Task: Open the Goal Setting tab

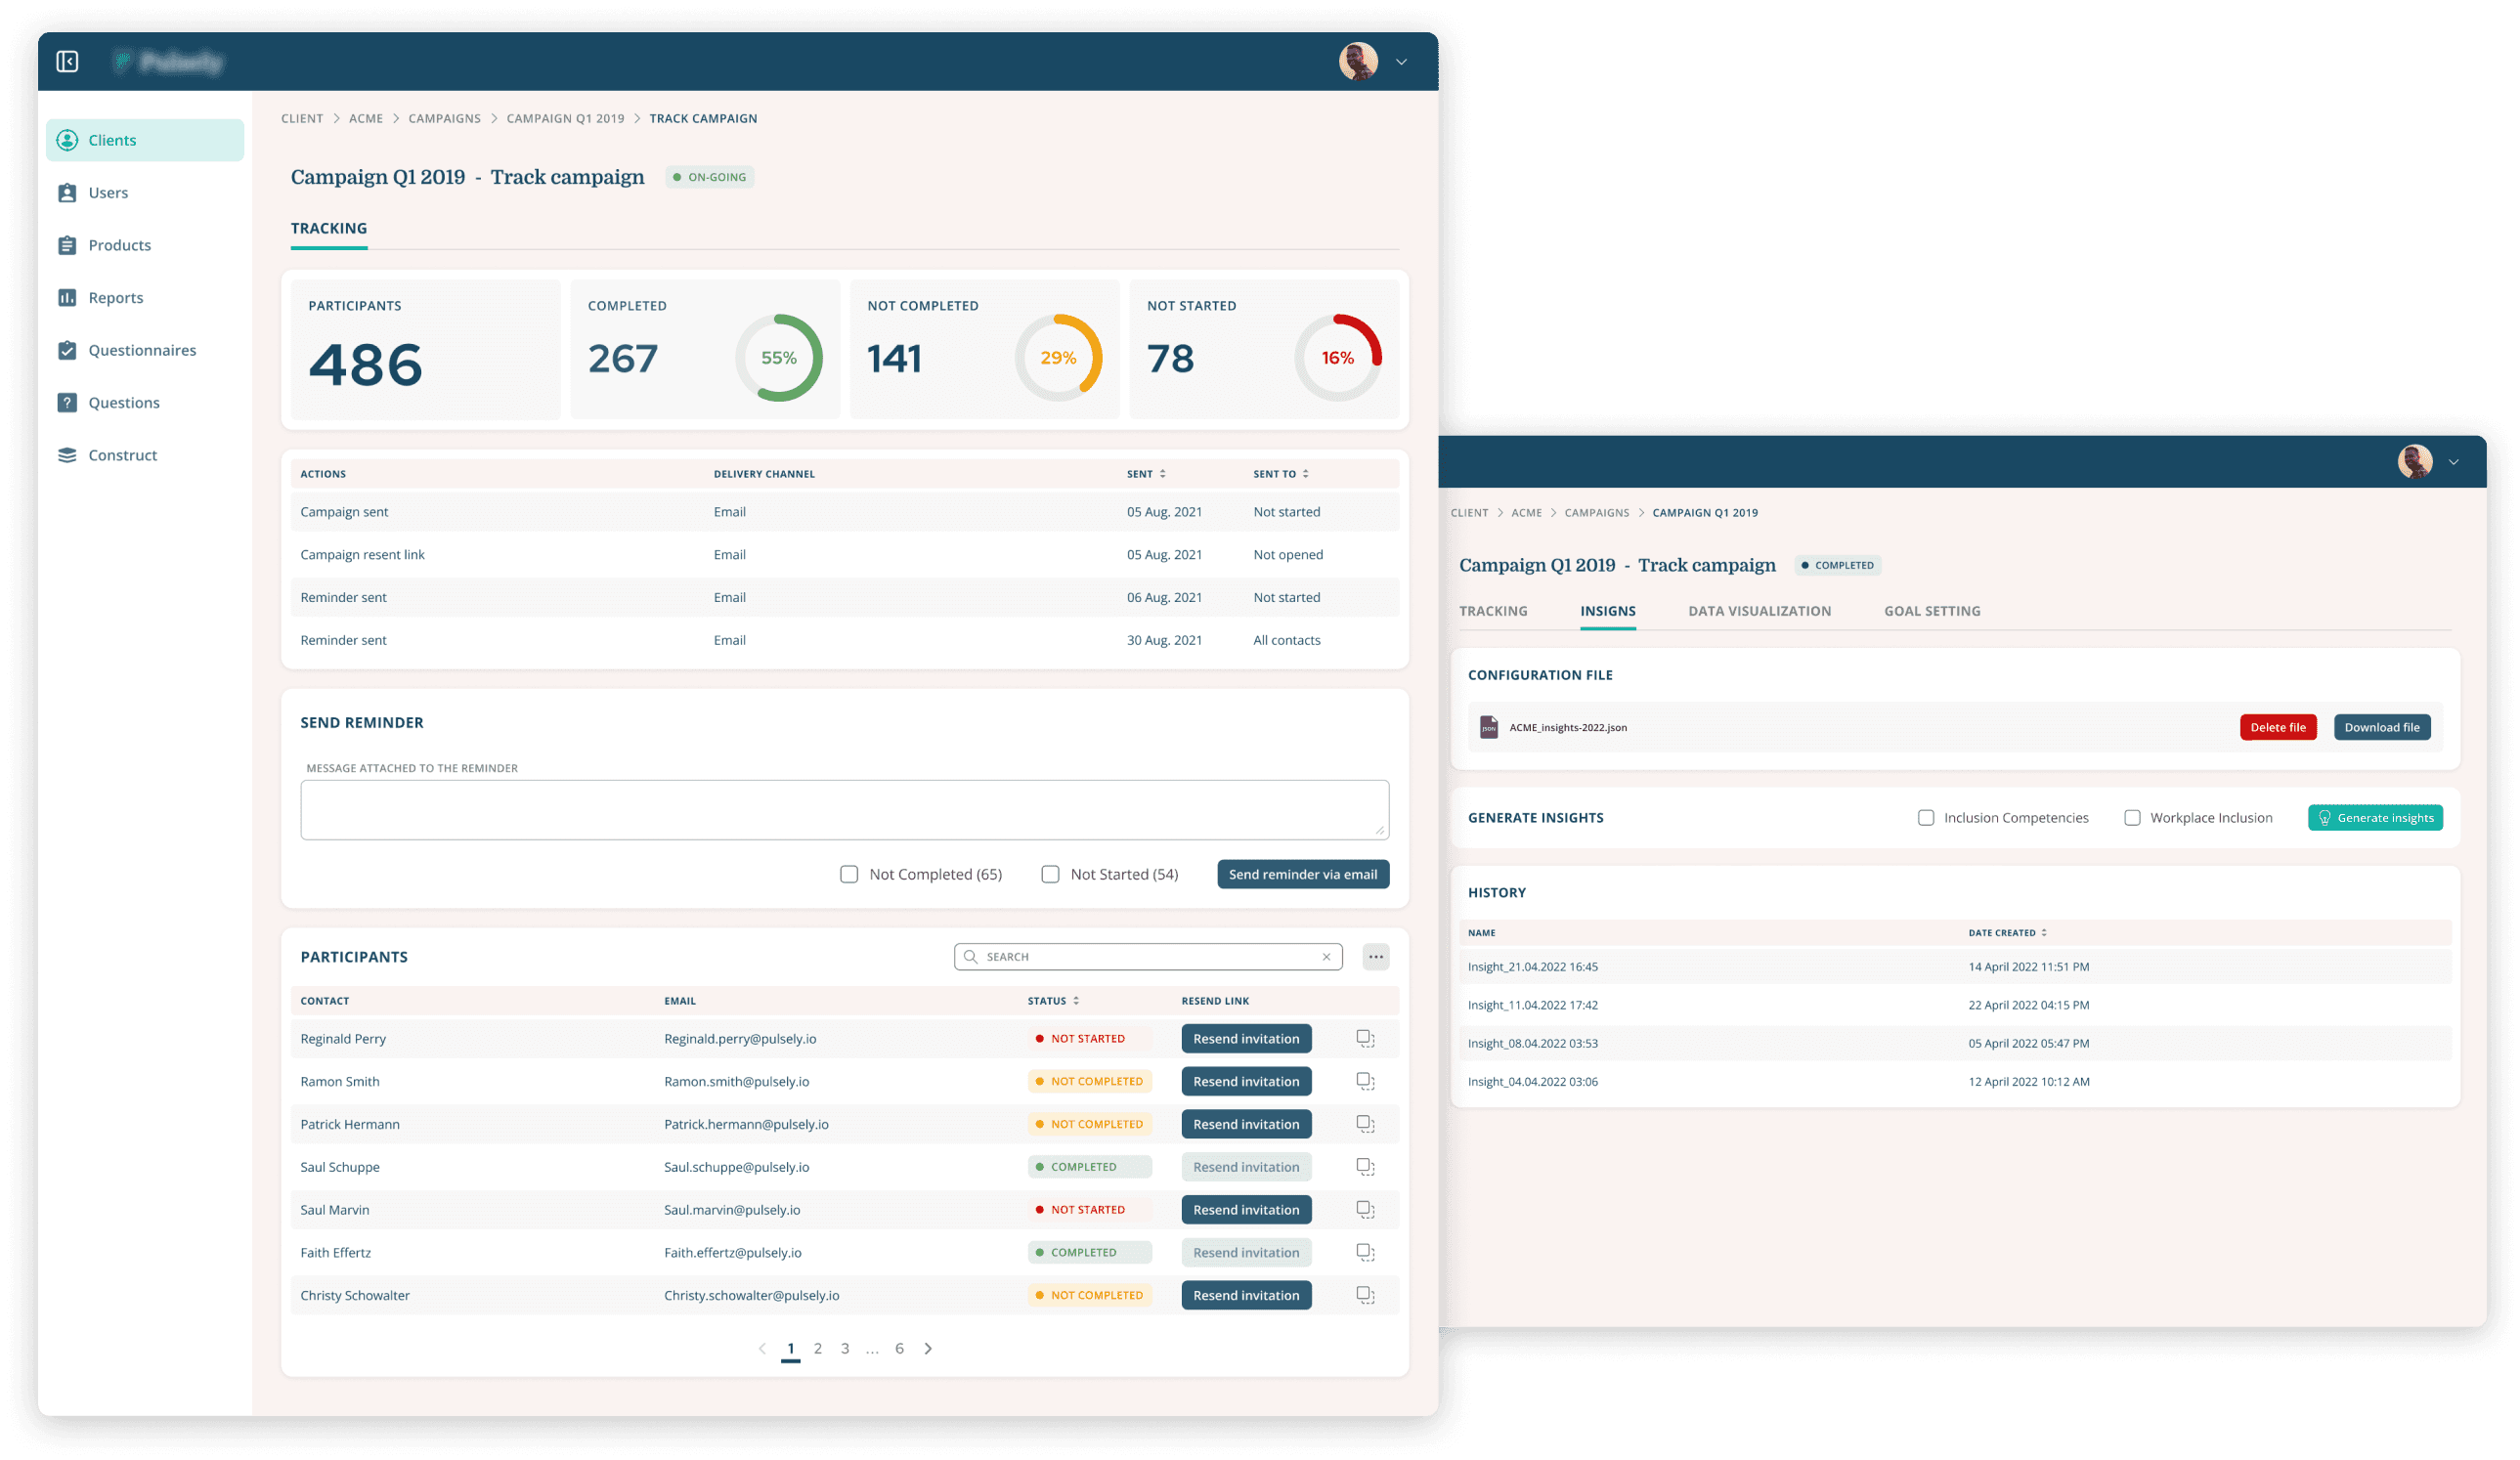Action: 1932,611
